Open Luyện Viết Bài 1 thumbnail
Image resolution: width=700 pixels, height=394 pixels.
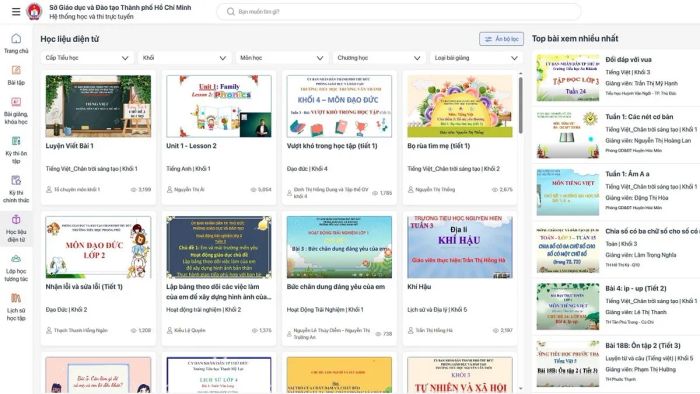pos(98,106)
